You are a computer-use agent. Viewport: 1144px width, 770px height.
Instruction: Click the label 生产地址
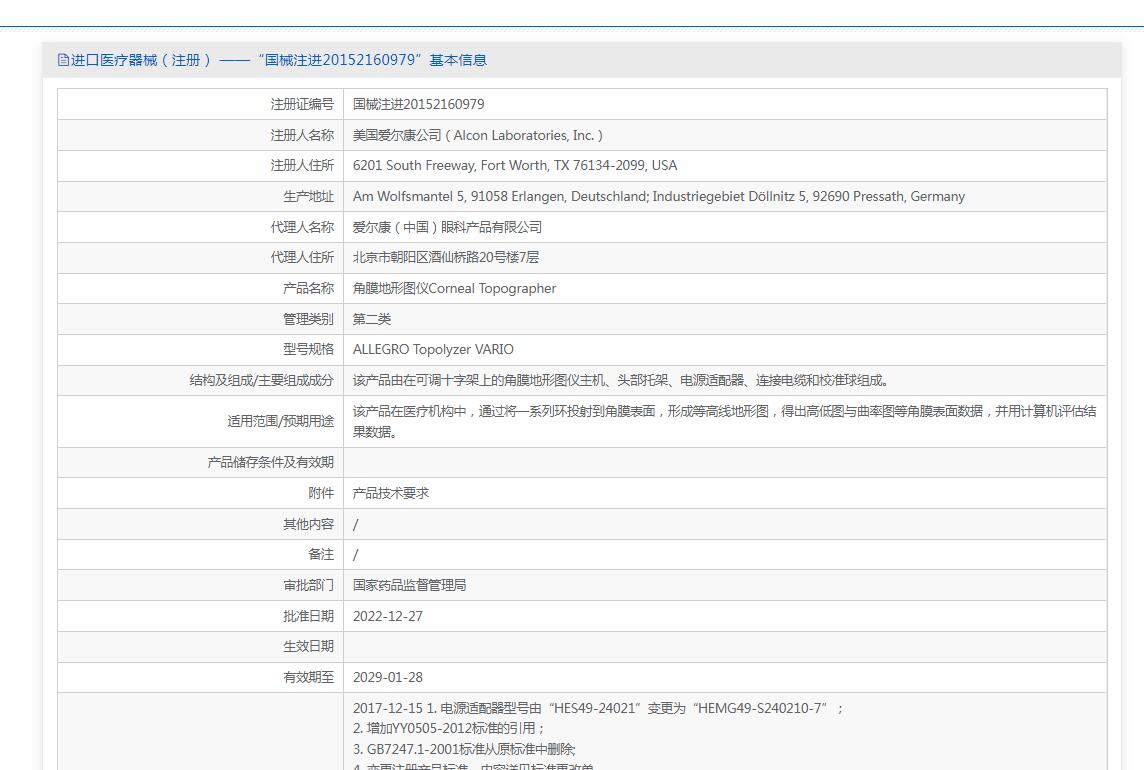[x=309, y=196]
